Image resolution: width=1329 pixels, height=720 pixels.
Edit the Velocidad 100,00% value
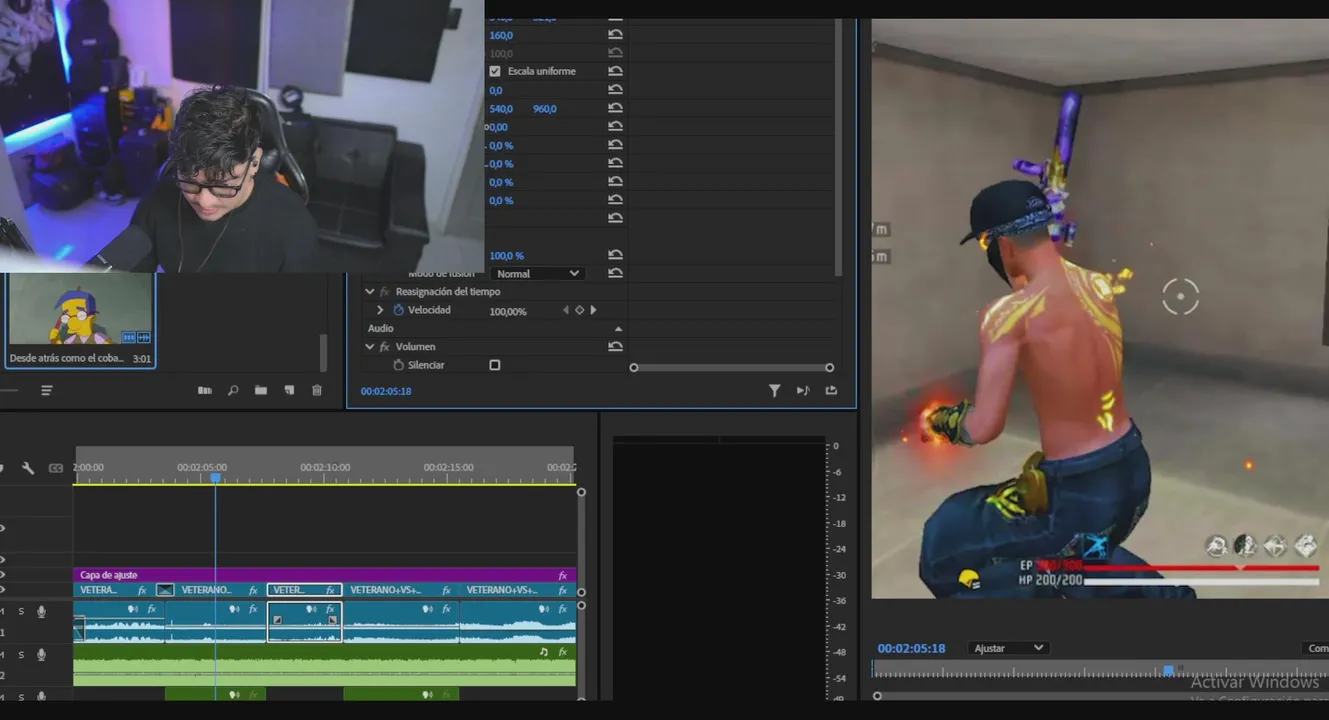click(x=508, y=311)
